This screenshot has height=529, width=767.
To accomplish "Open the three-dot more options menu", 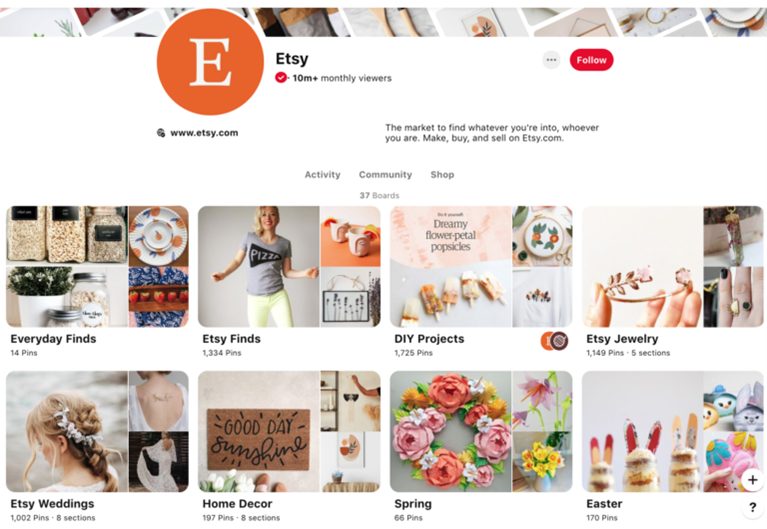I will [x=551, y=60].
